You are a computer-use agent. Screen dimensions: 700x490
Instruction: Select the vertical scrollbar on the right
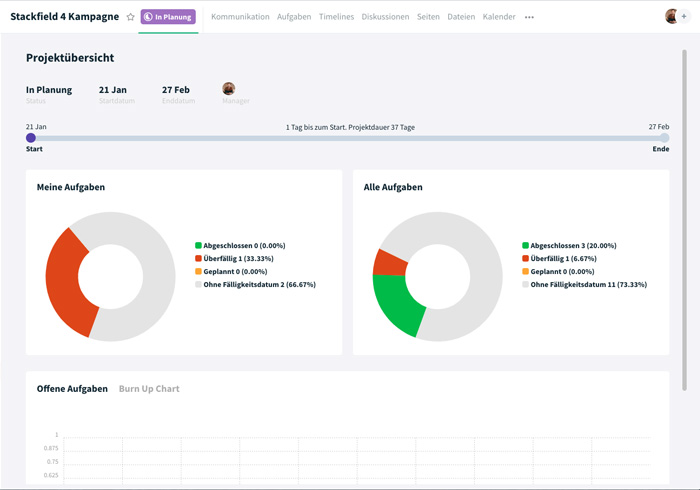(x=684, y=220)
